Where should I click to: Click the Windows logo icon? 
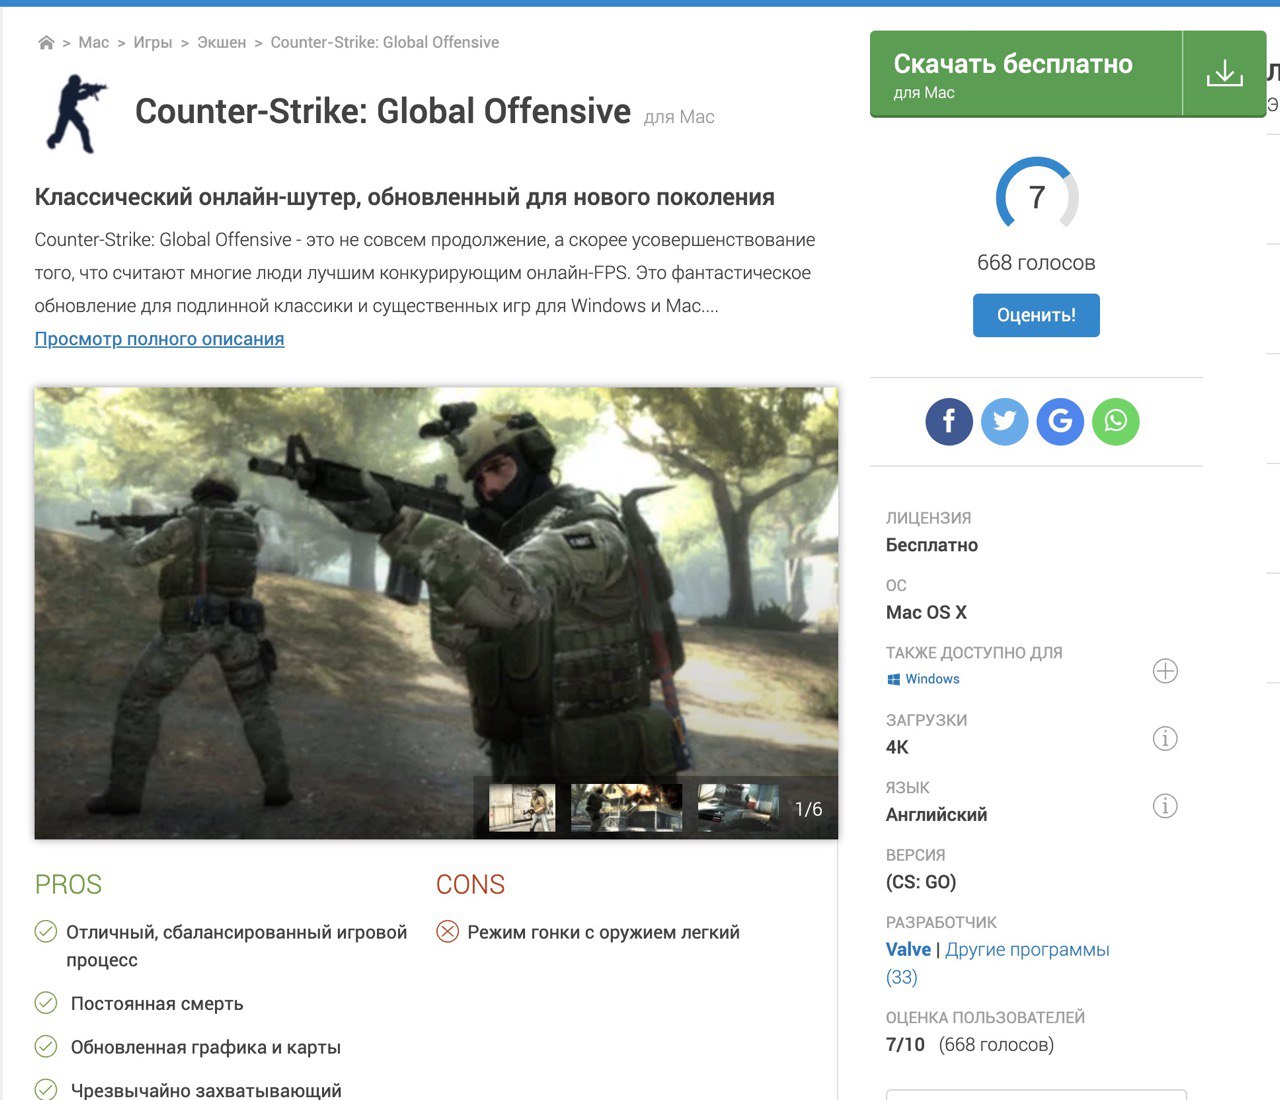point(894,680)
